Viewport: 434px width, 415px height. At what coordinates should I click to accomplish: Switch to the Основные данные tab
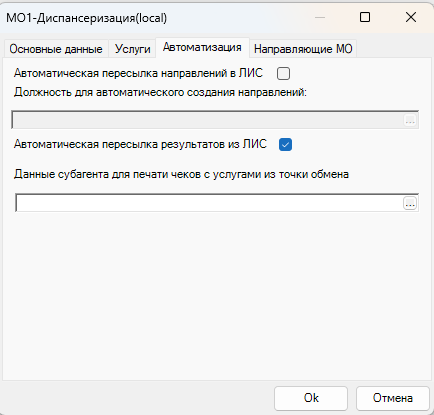[56, 49]
